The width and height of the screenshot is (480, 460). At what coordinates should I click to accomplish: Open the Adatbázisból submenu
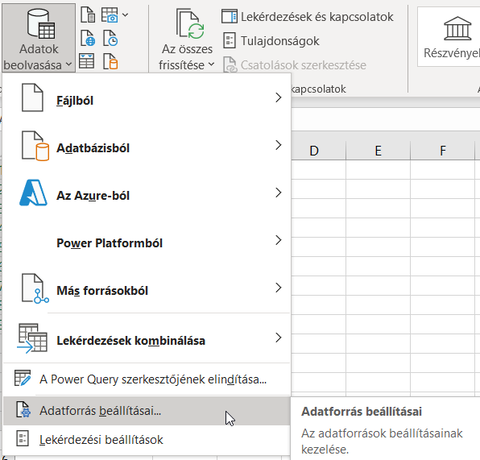tap(147, 146)
